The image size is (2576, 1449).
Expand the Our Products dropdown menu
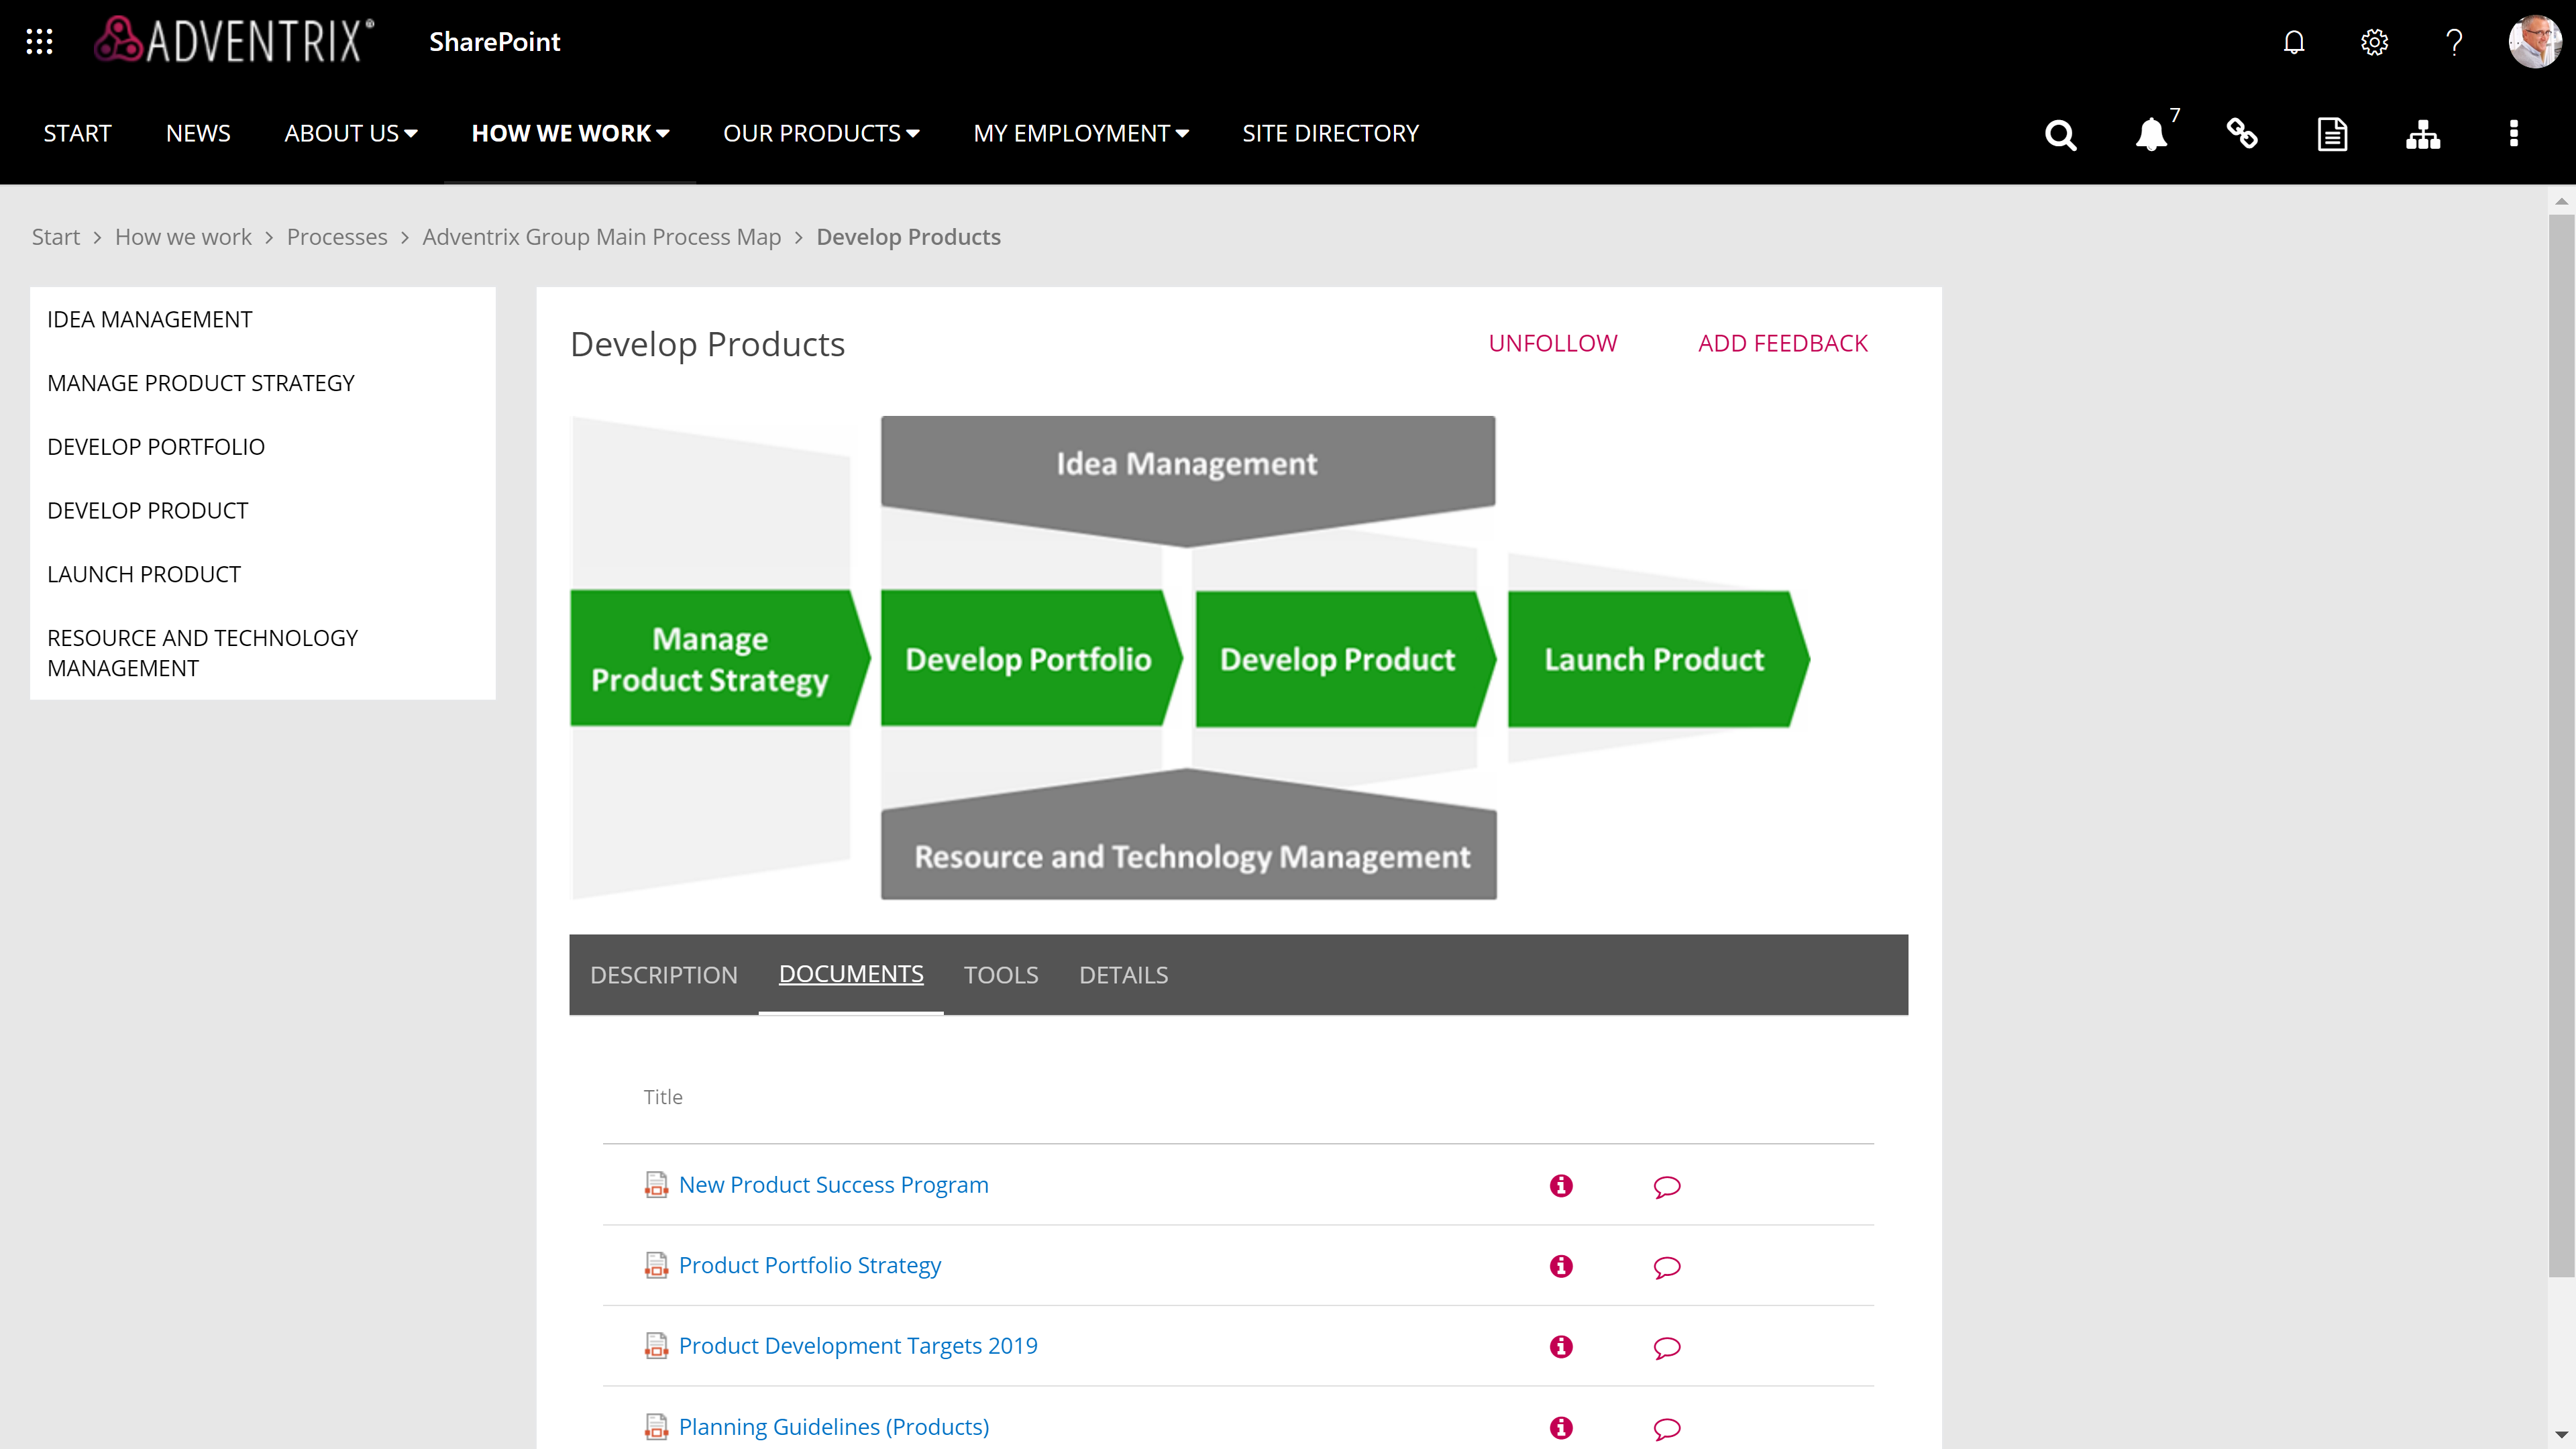point(821,134)
